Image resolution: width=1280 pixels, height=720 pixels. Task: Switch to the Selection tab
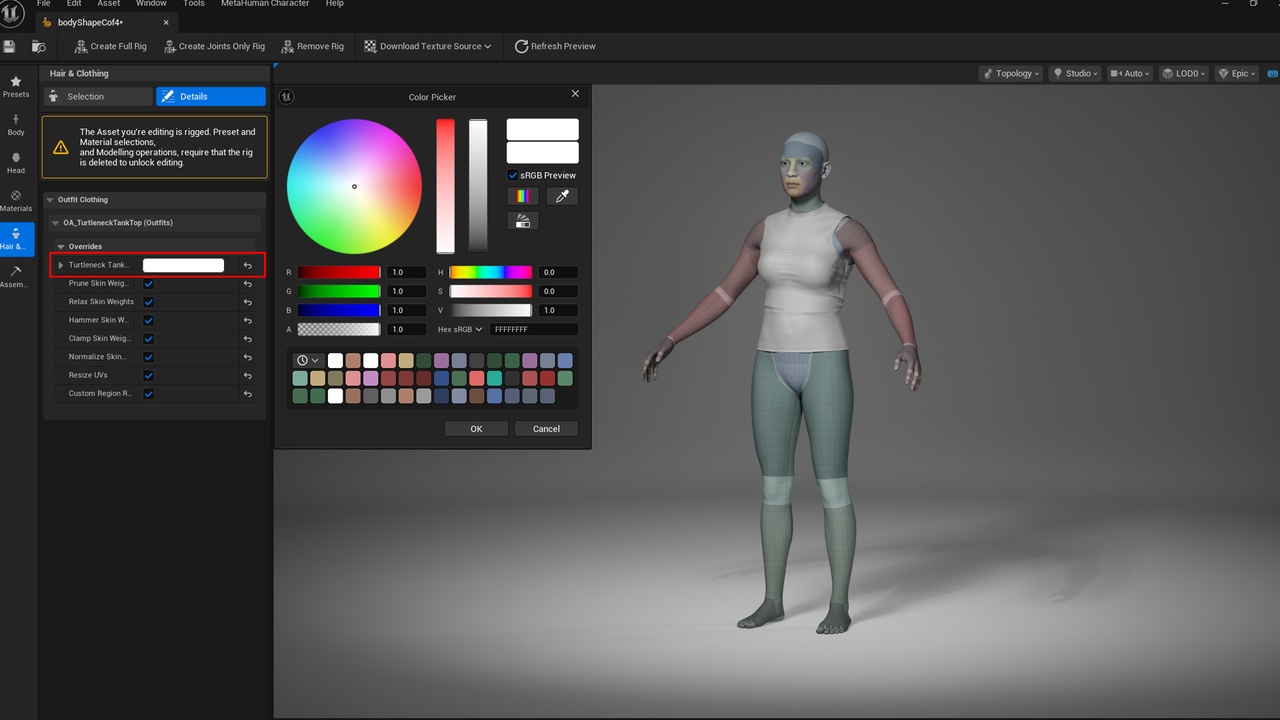[x=98, y=96]
